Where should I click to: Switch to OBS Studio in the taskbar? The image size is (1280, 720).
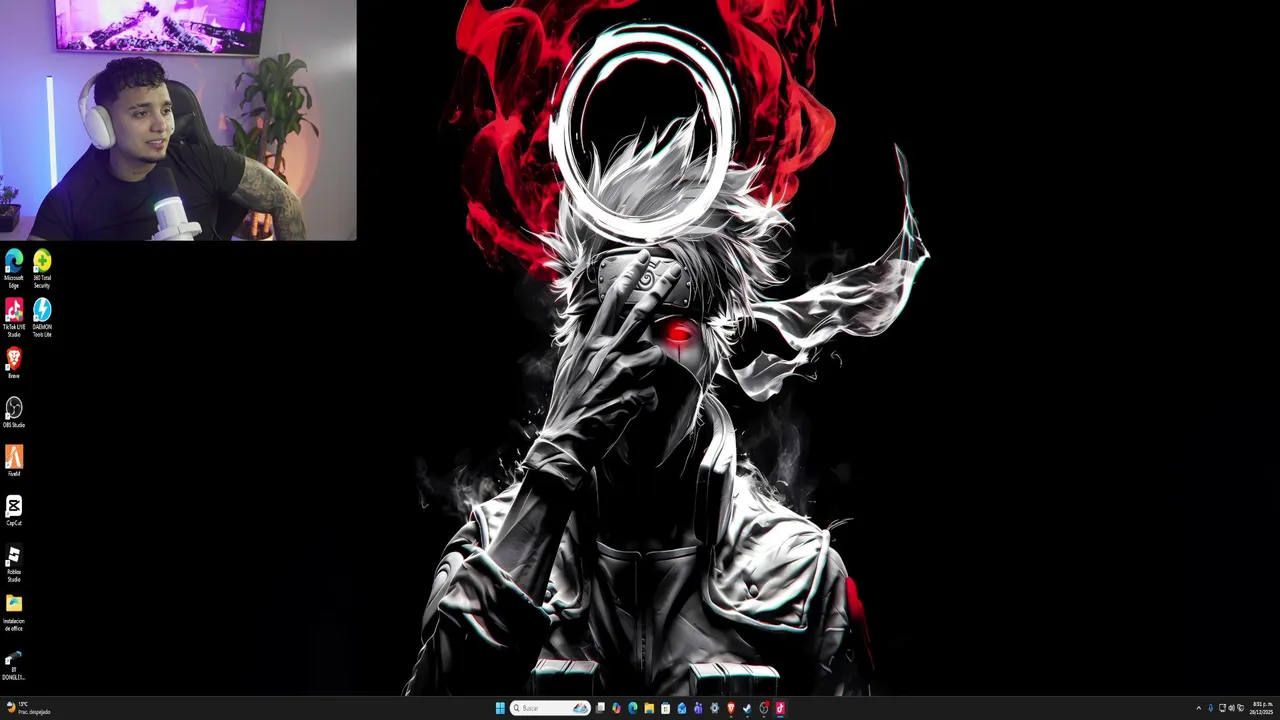click(x=764, y=708)
